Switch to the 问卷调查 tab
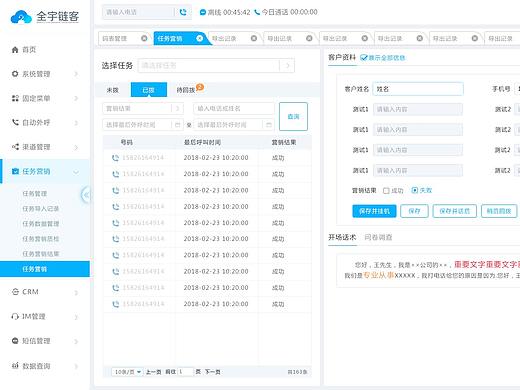The image size is (520, 390). click(378, 237)
